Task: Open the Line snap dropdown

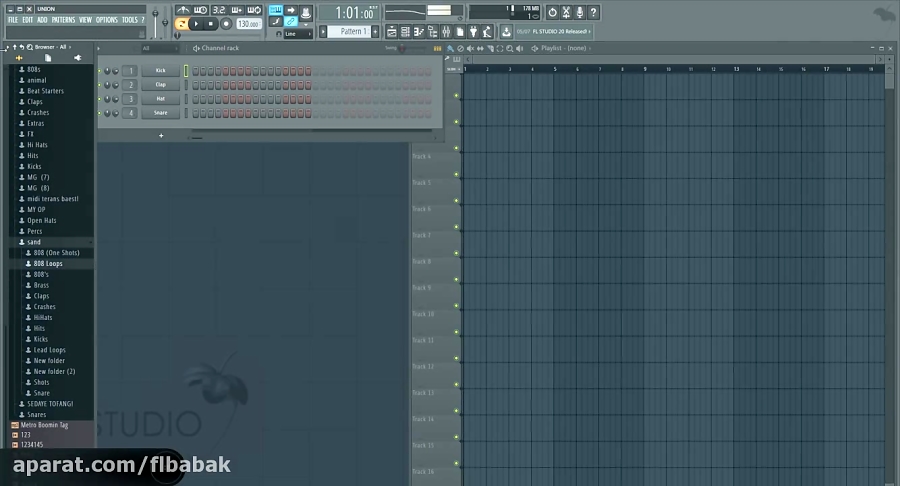Action: 298,34
